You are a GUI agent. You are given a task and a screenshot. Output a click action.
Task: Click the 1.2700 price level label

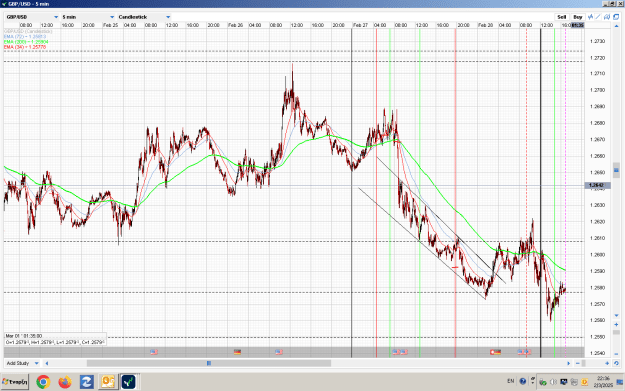[597, 90]
